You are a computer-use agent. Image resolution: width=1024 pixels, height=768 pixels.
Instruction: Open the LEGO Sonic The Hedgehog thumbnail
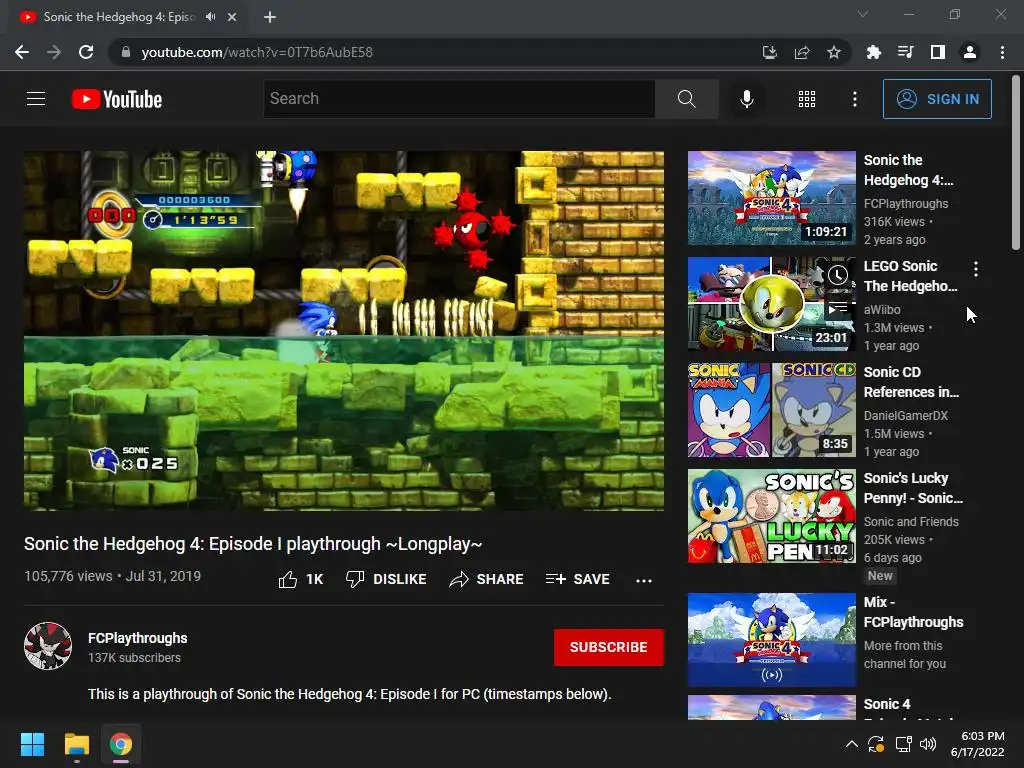pos(771,304)
